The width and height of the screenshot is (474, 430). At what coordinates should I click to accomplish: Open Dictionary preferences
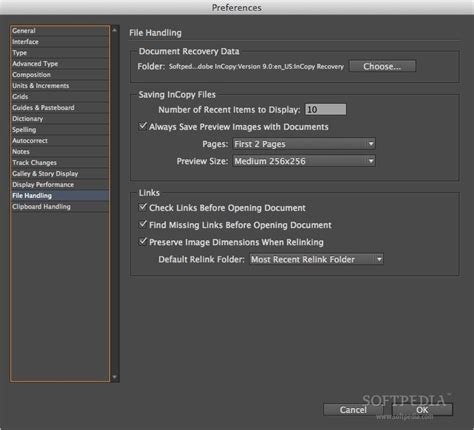[x=60, y=119]
